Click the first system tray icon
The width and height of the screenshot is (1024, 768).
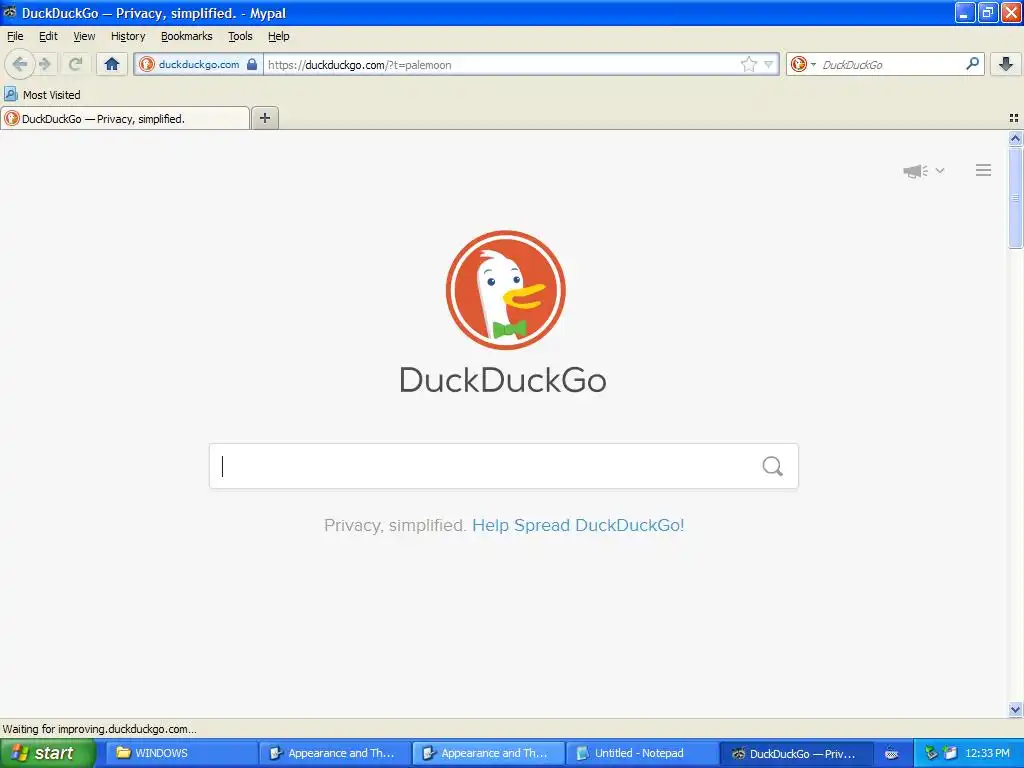(x=932, y=753)
